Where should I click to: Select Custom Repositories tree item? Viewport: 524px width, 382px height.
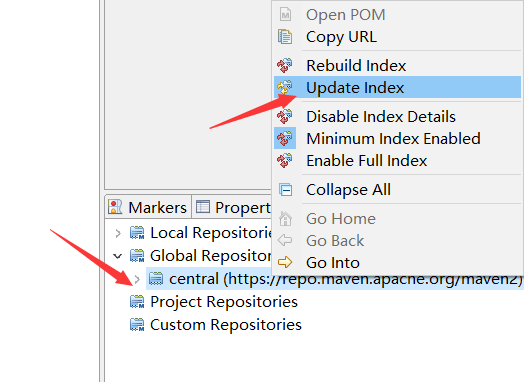(x=226, y=325)
